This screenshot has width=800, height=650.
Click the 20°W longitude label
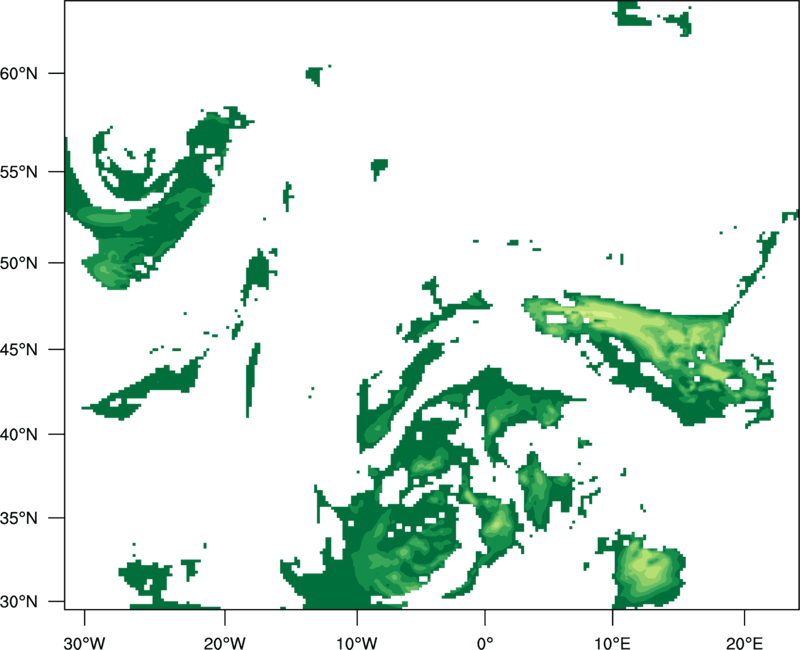pos(224,643)
